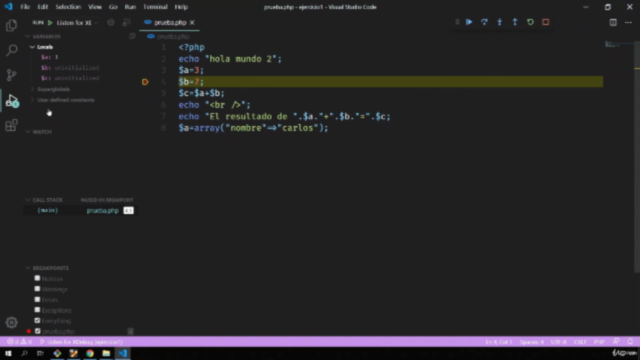This screenshot has width=640, height=360.
Task: Select the $b variable in Locals
Action: pyautogui.click(x=70, y=68)
